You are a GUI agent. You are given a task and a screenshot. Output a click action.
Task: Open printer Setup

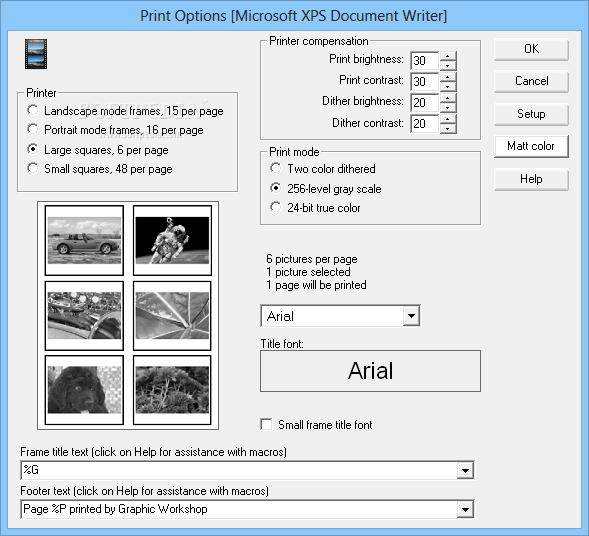coord(531,114)
